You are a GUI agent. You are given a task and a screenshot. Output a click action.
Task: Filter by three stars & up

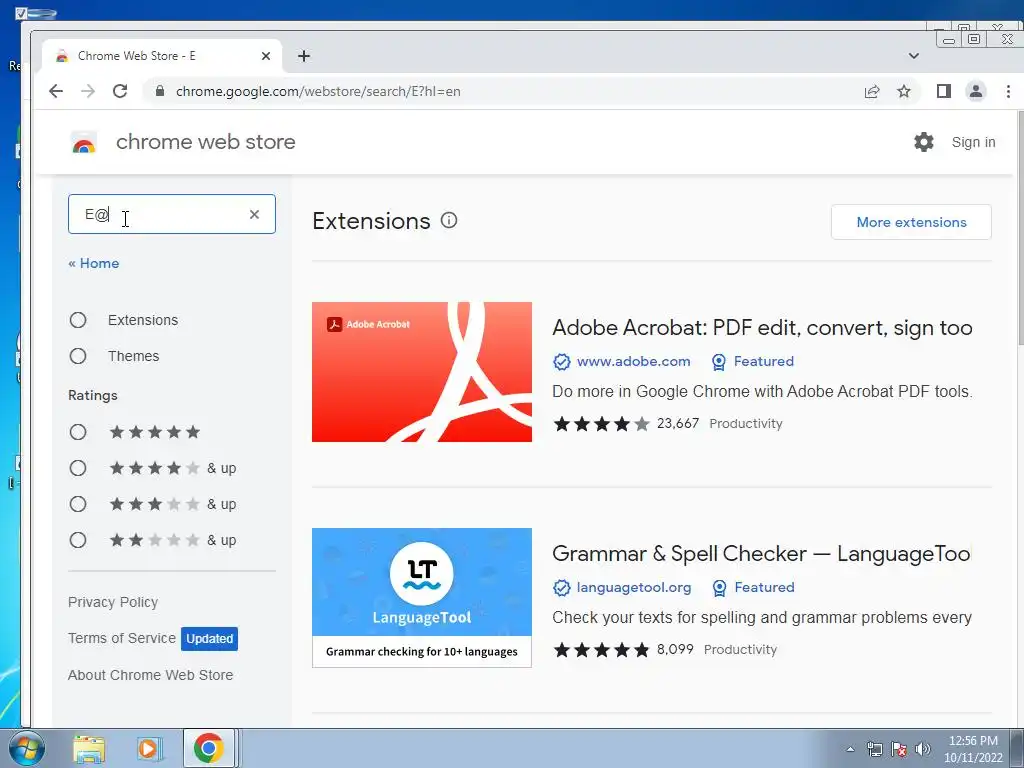[78, 504]
